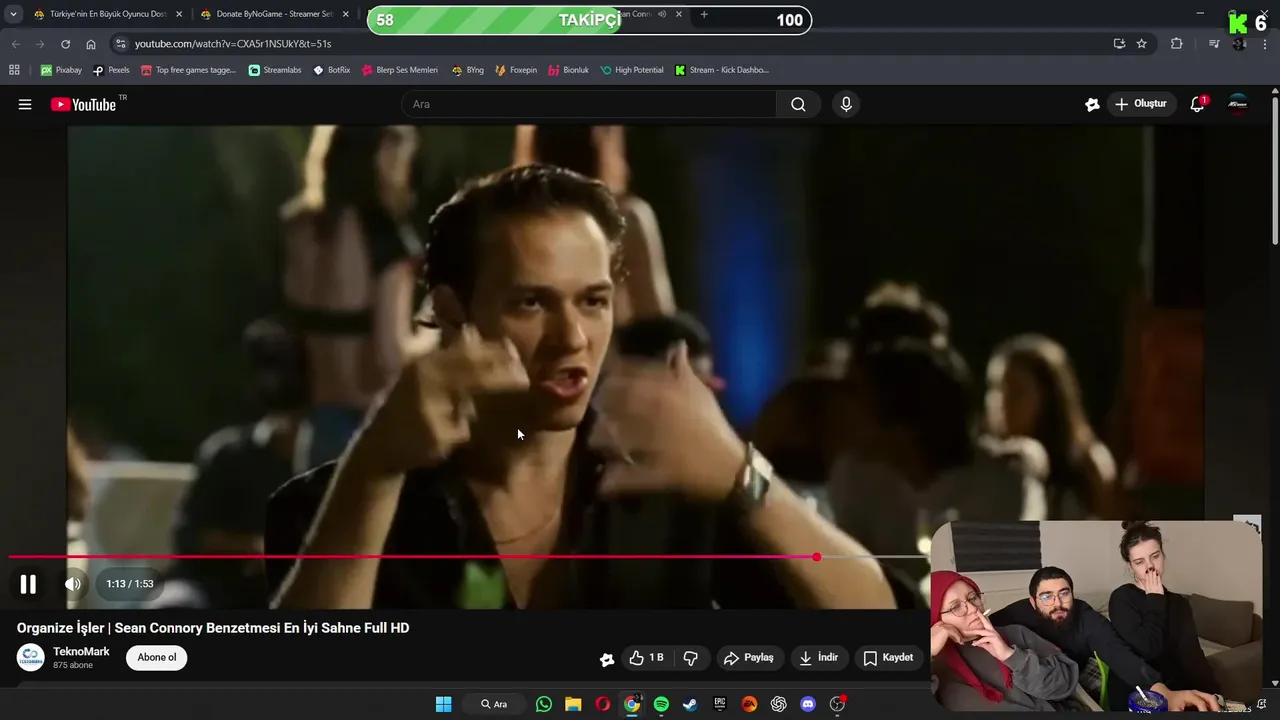This screenshot has width=1280, height=720.
Task: Click the YouTube Ara search field
Action: [x=590, y=104]
